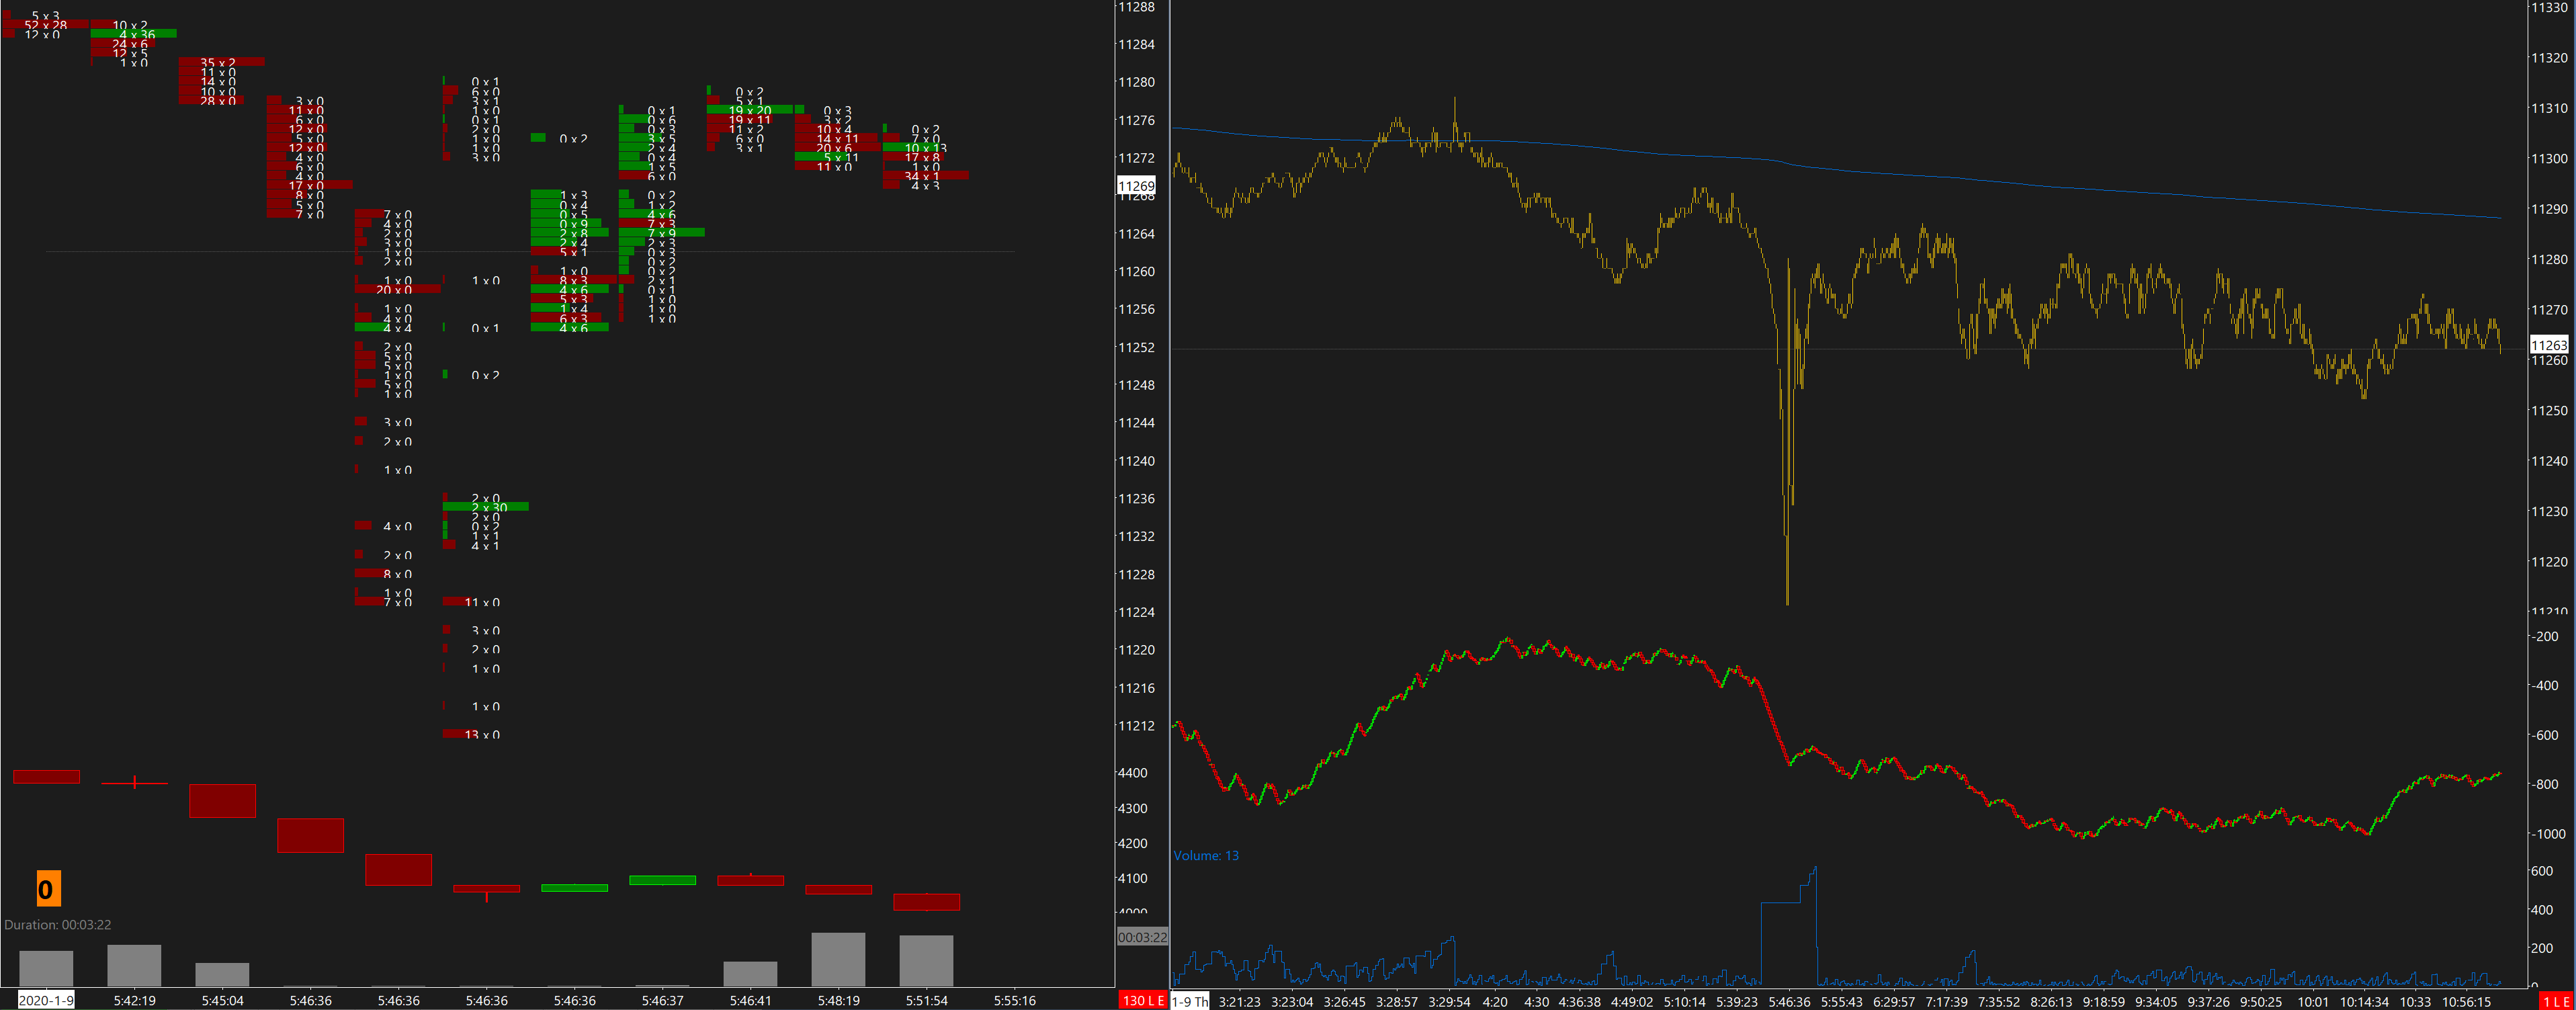This screenshot has width=2576, height=1010.
Task: Select the '20 x 0' footprint cell
Action: pyautogui.click(x=397, y=289)
